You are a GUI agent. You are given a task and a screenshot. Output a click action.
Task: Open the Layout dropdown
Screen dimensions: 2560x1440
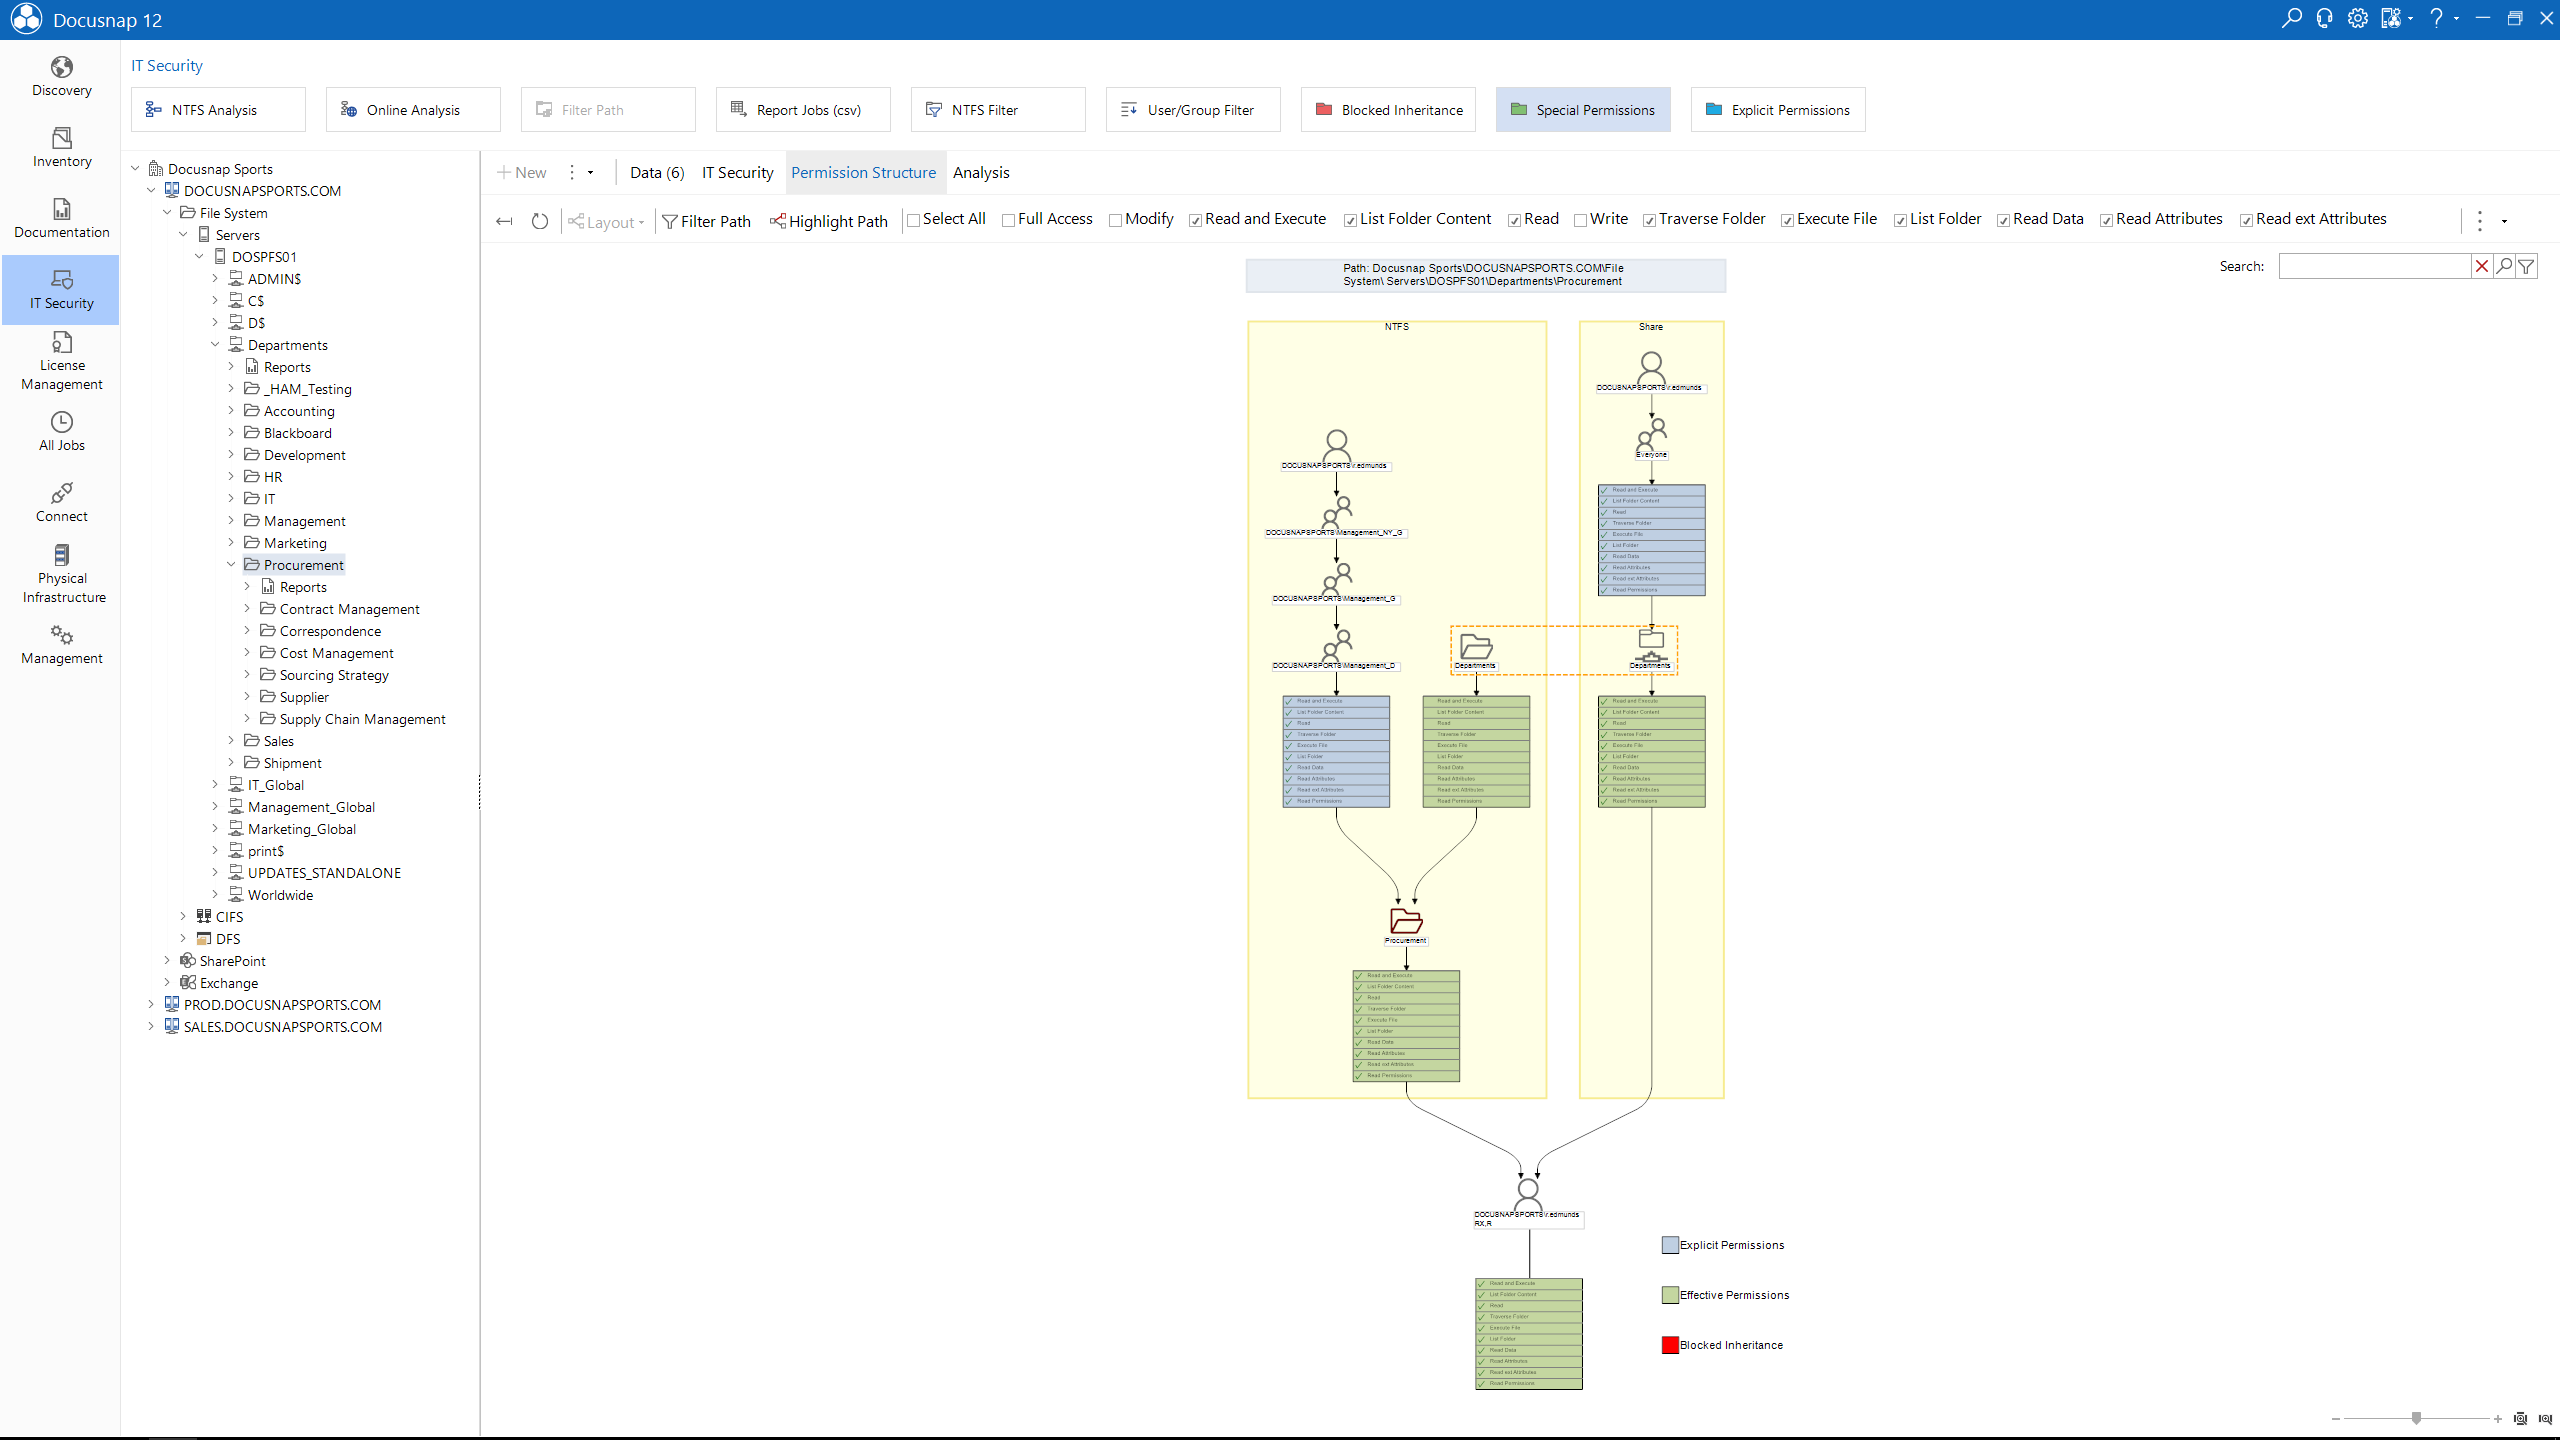[606, 221]
